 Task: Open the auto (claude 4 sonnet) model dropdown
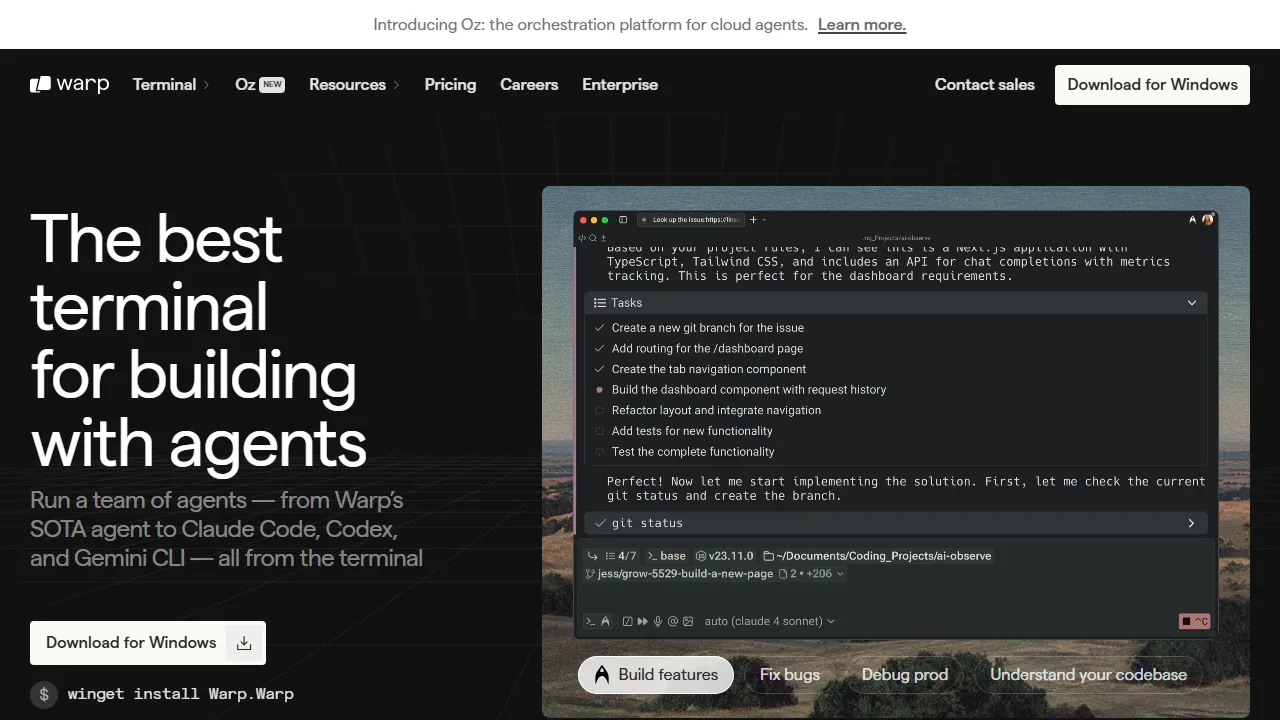(769, 621)
